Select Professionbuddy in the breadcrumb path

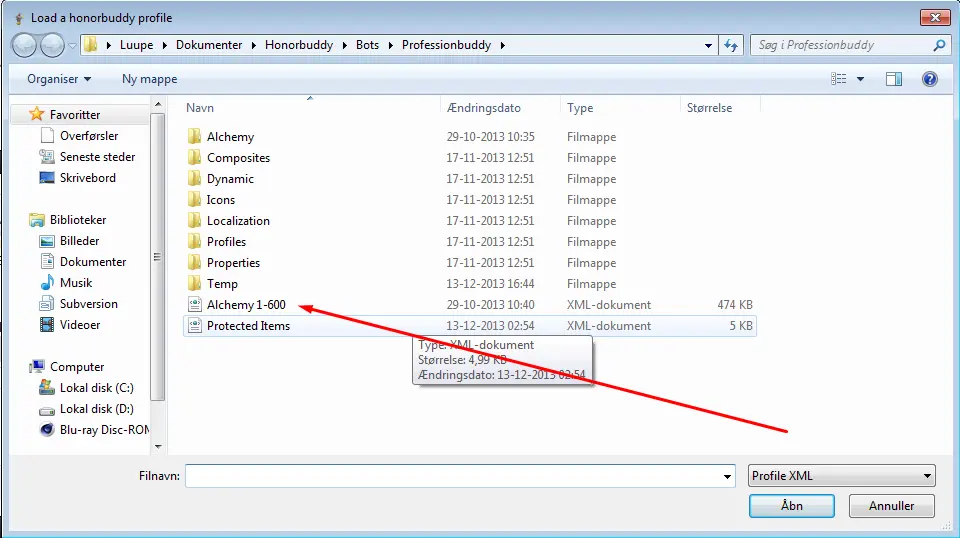[446, 45]
